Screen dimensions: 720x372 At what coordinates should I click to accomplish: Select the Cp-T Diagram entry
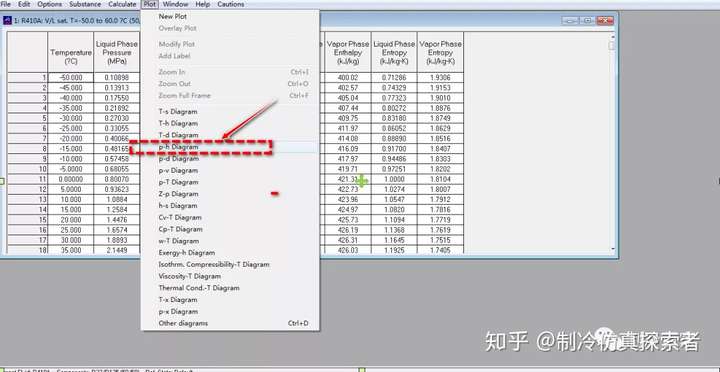(230, 229)
